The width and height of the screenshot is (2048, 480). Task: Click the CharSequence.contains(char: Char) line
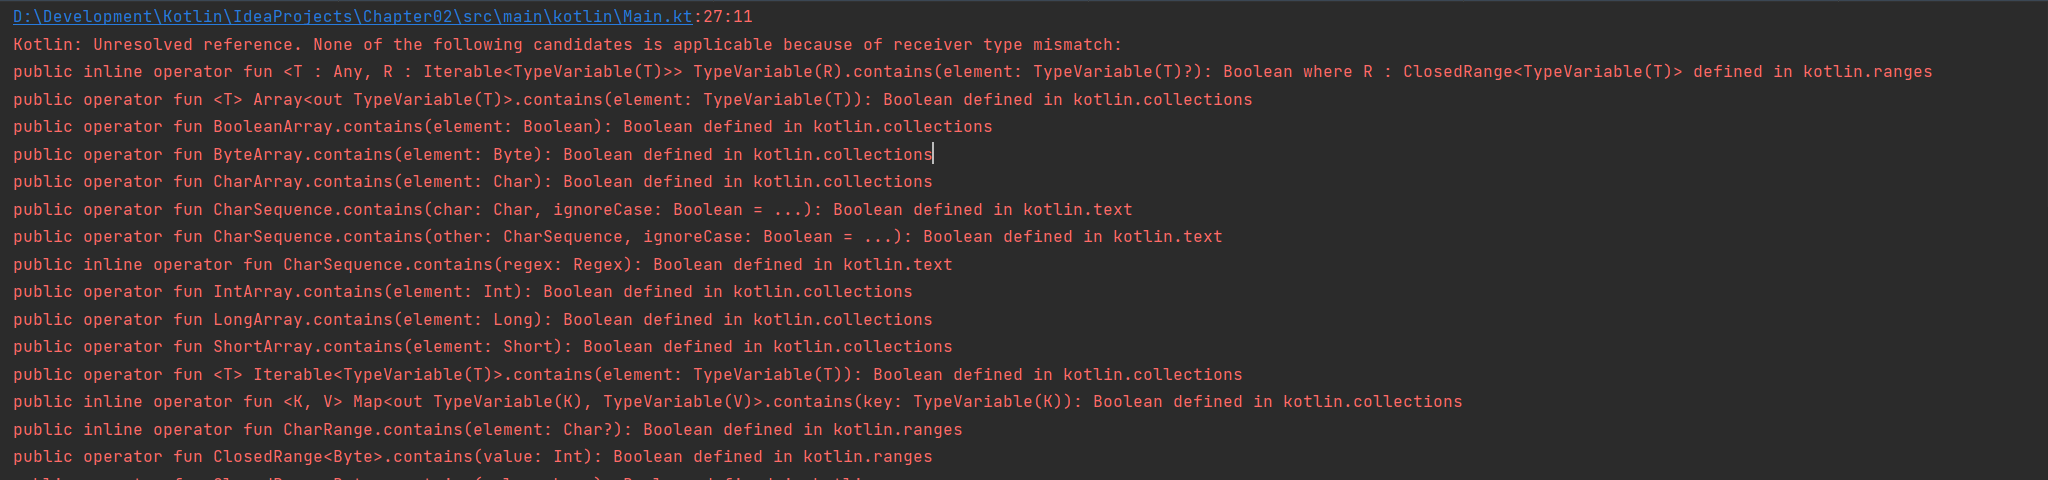point(572,210)
